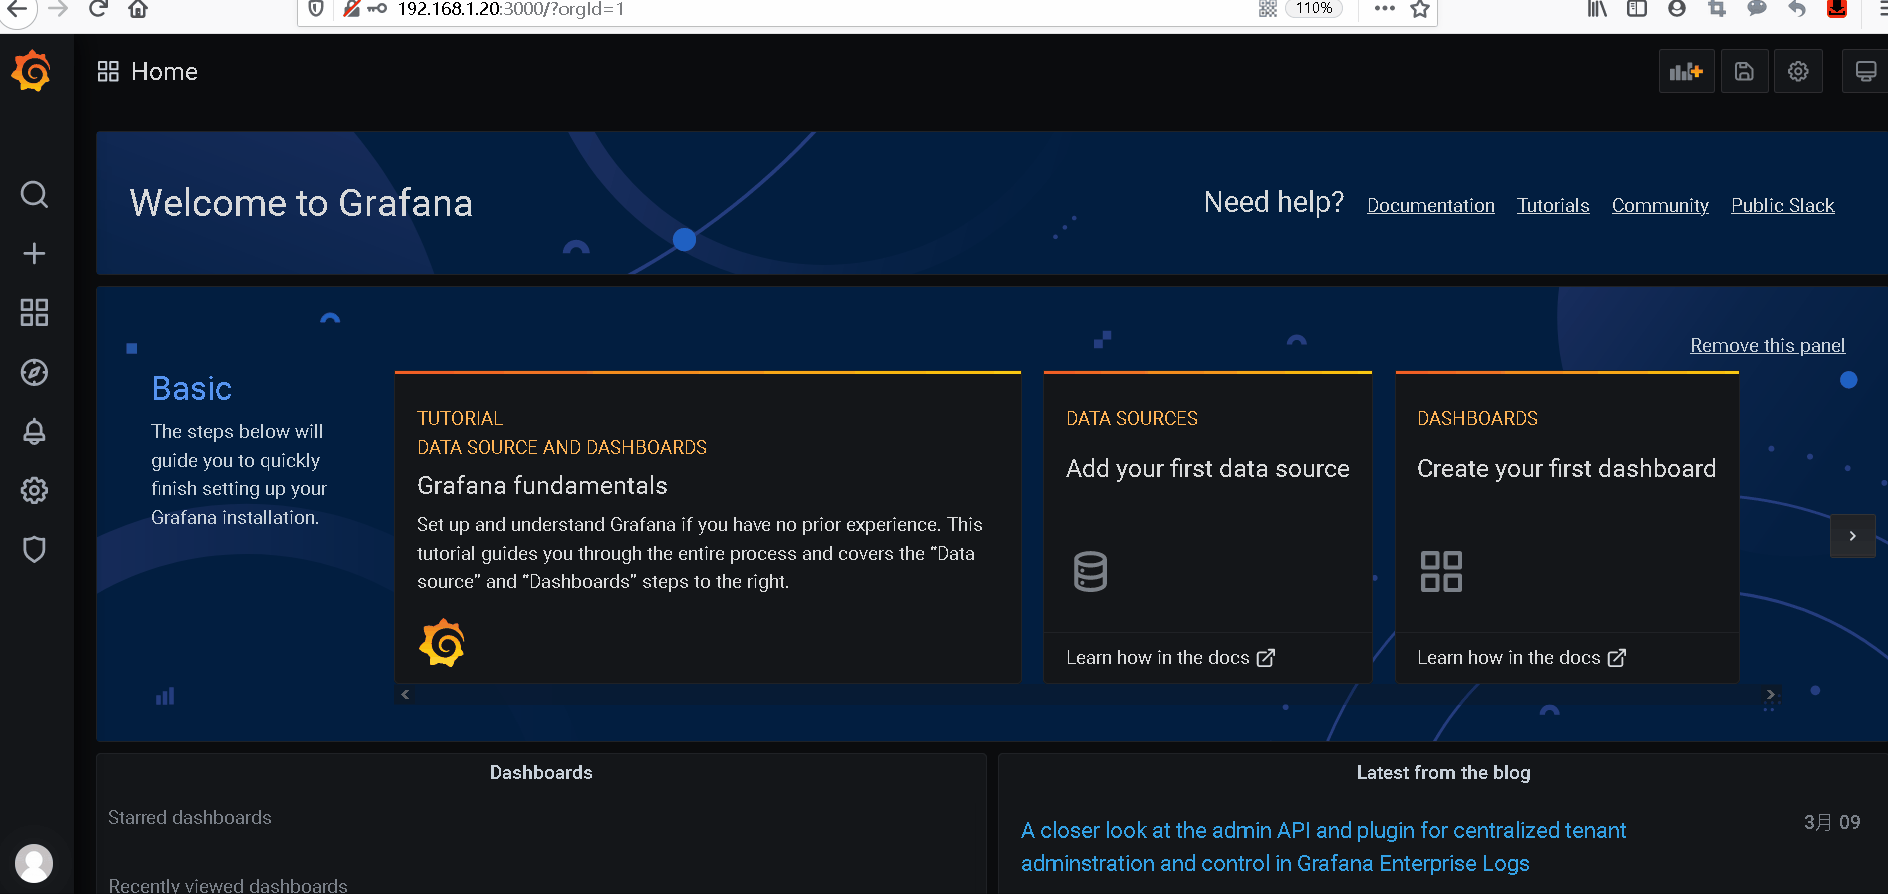Click the browser sidebar toggle icon
The image size is (1888, 894).
click(x=1637, y=9)
